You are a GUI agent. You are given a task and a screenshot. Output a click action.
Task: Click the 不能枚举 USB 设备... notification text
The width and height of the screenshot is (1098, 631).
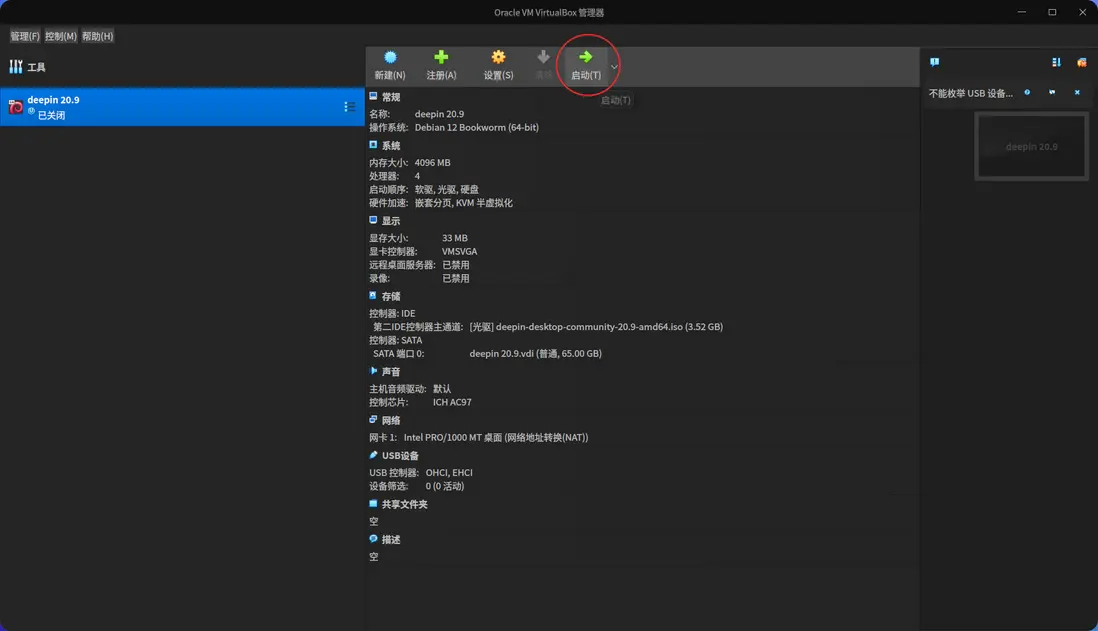(x=970, y=93)
